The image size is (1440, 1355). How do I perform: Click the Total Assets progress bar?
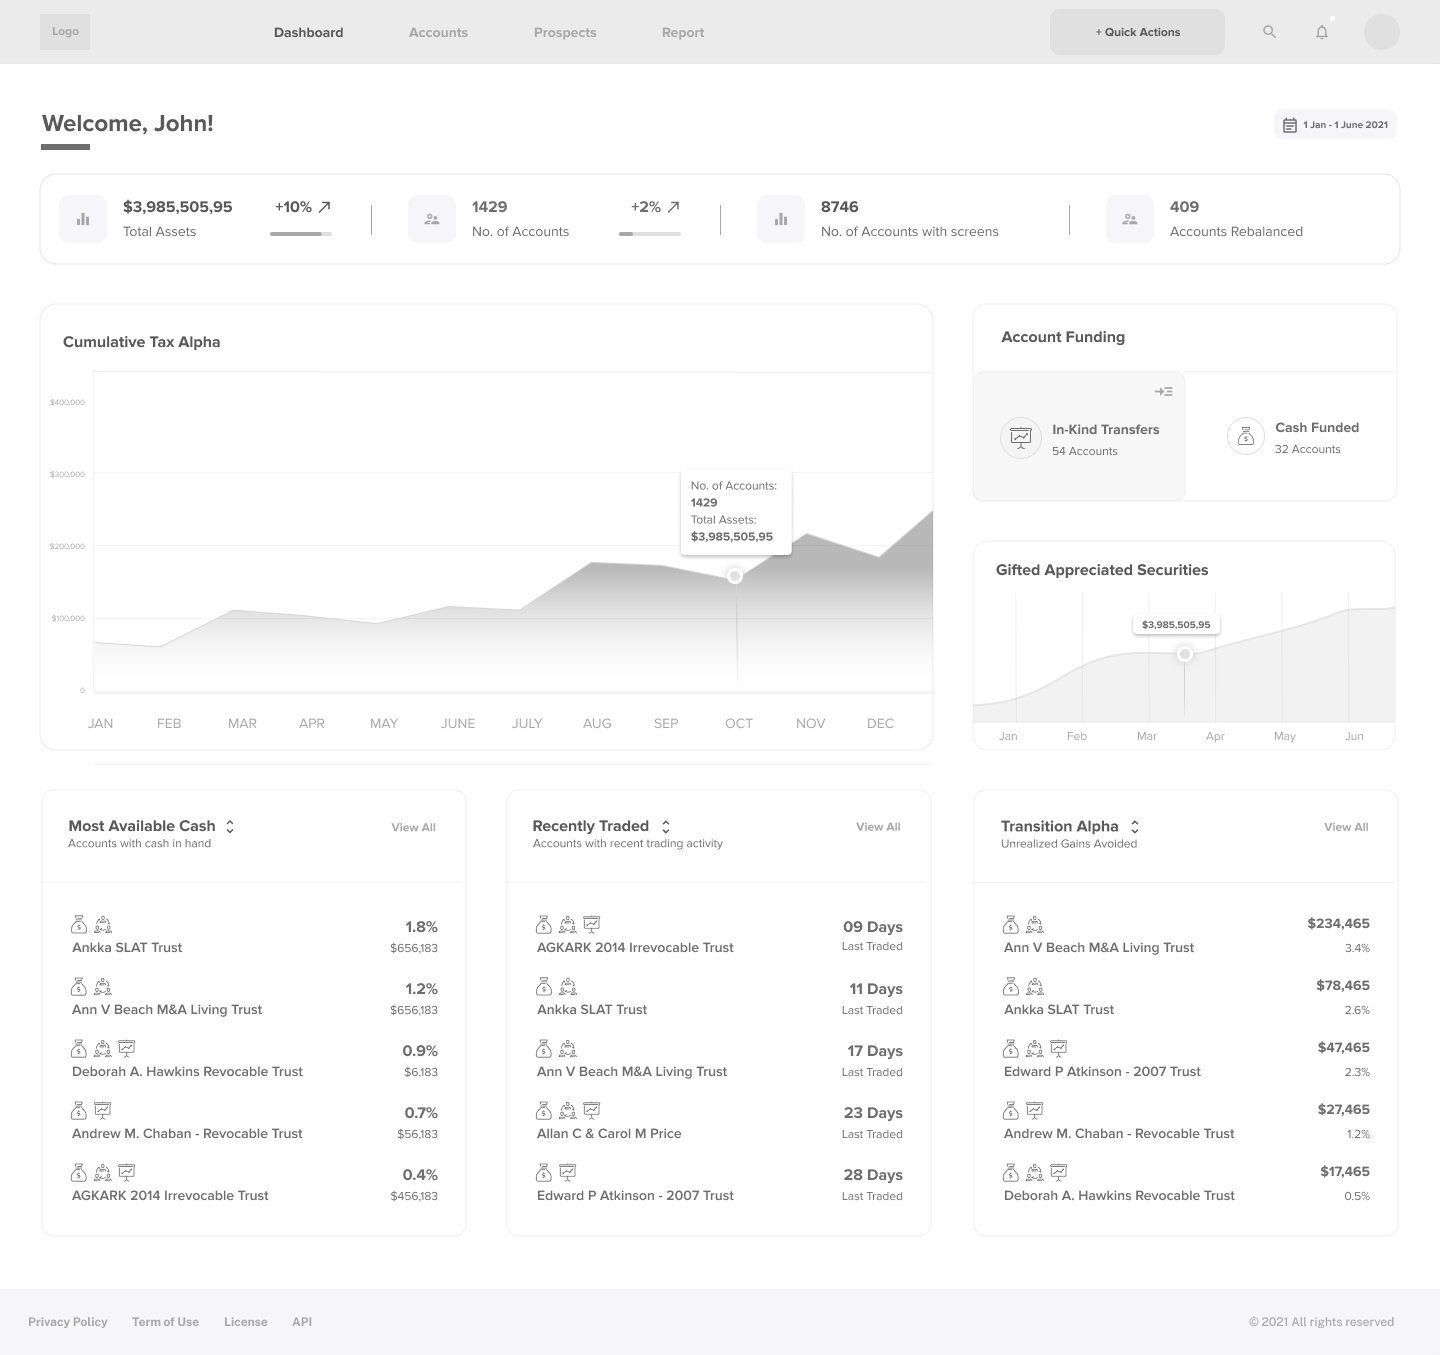[300, 233]
